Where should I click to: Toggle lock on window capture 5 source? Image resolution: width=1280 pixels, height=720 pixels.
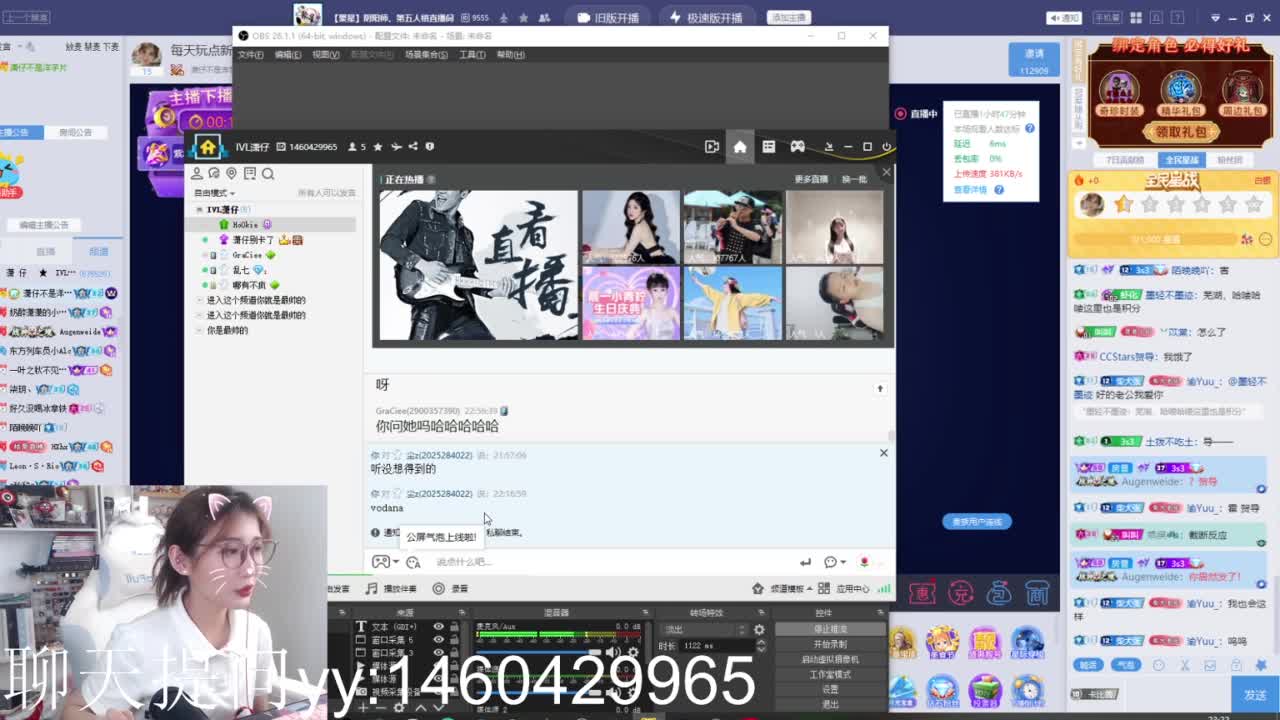(454, 640)
